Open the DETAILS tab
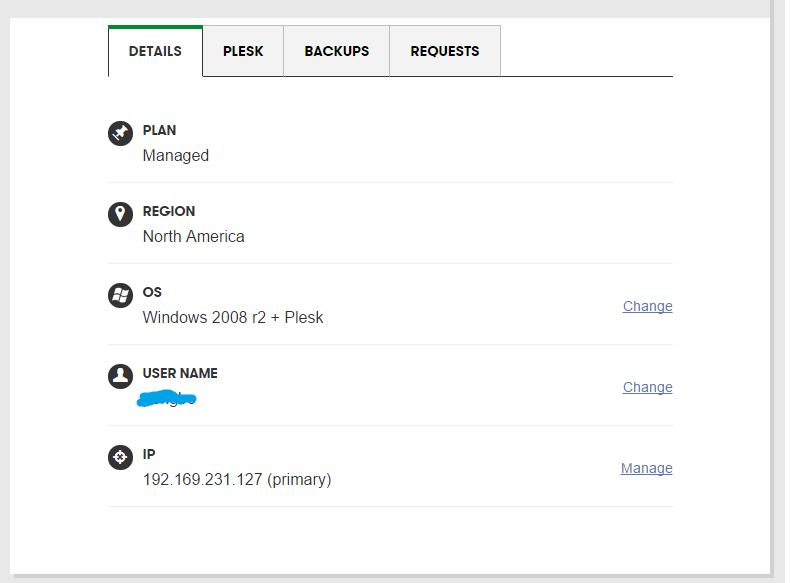Viewport: 795px width, 583px height. tap(155, 51)
